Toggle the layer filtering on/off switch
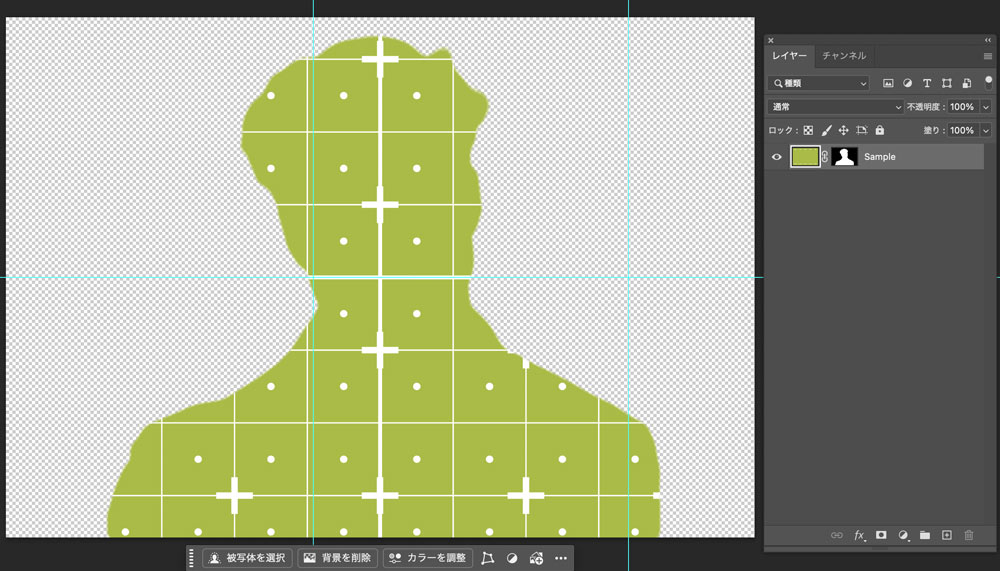 [x=989, y=83]
